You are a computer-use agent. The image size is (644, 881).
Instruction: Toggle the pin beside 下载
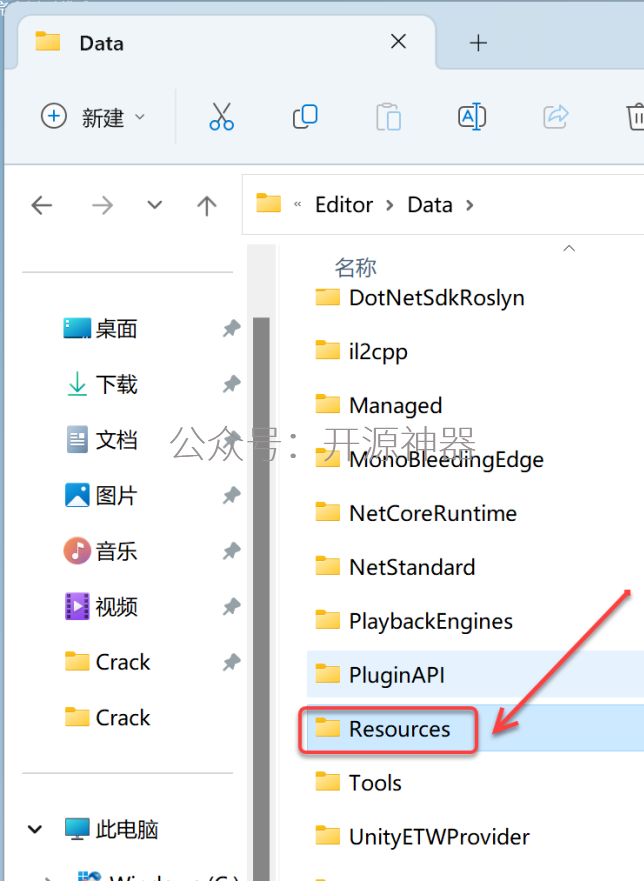pos(231,384)
